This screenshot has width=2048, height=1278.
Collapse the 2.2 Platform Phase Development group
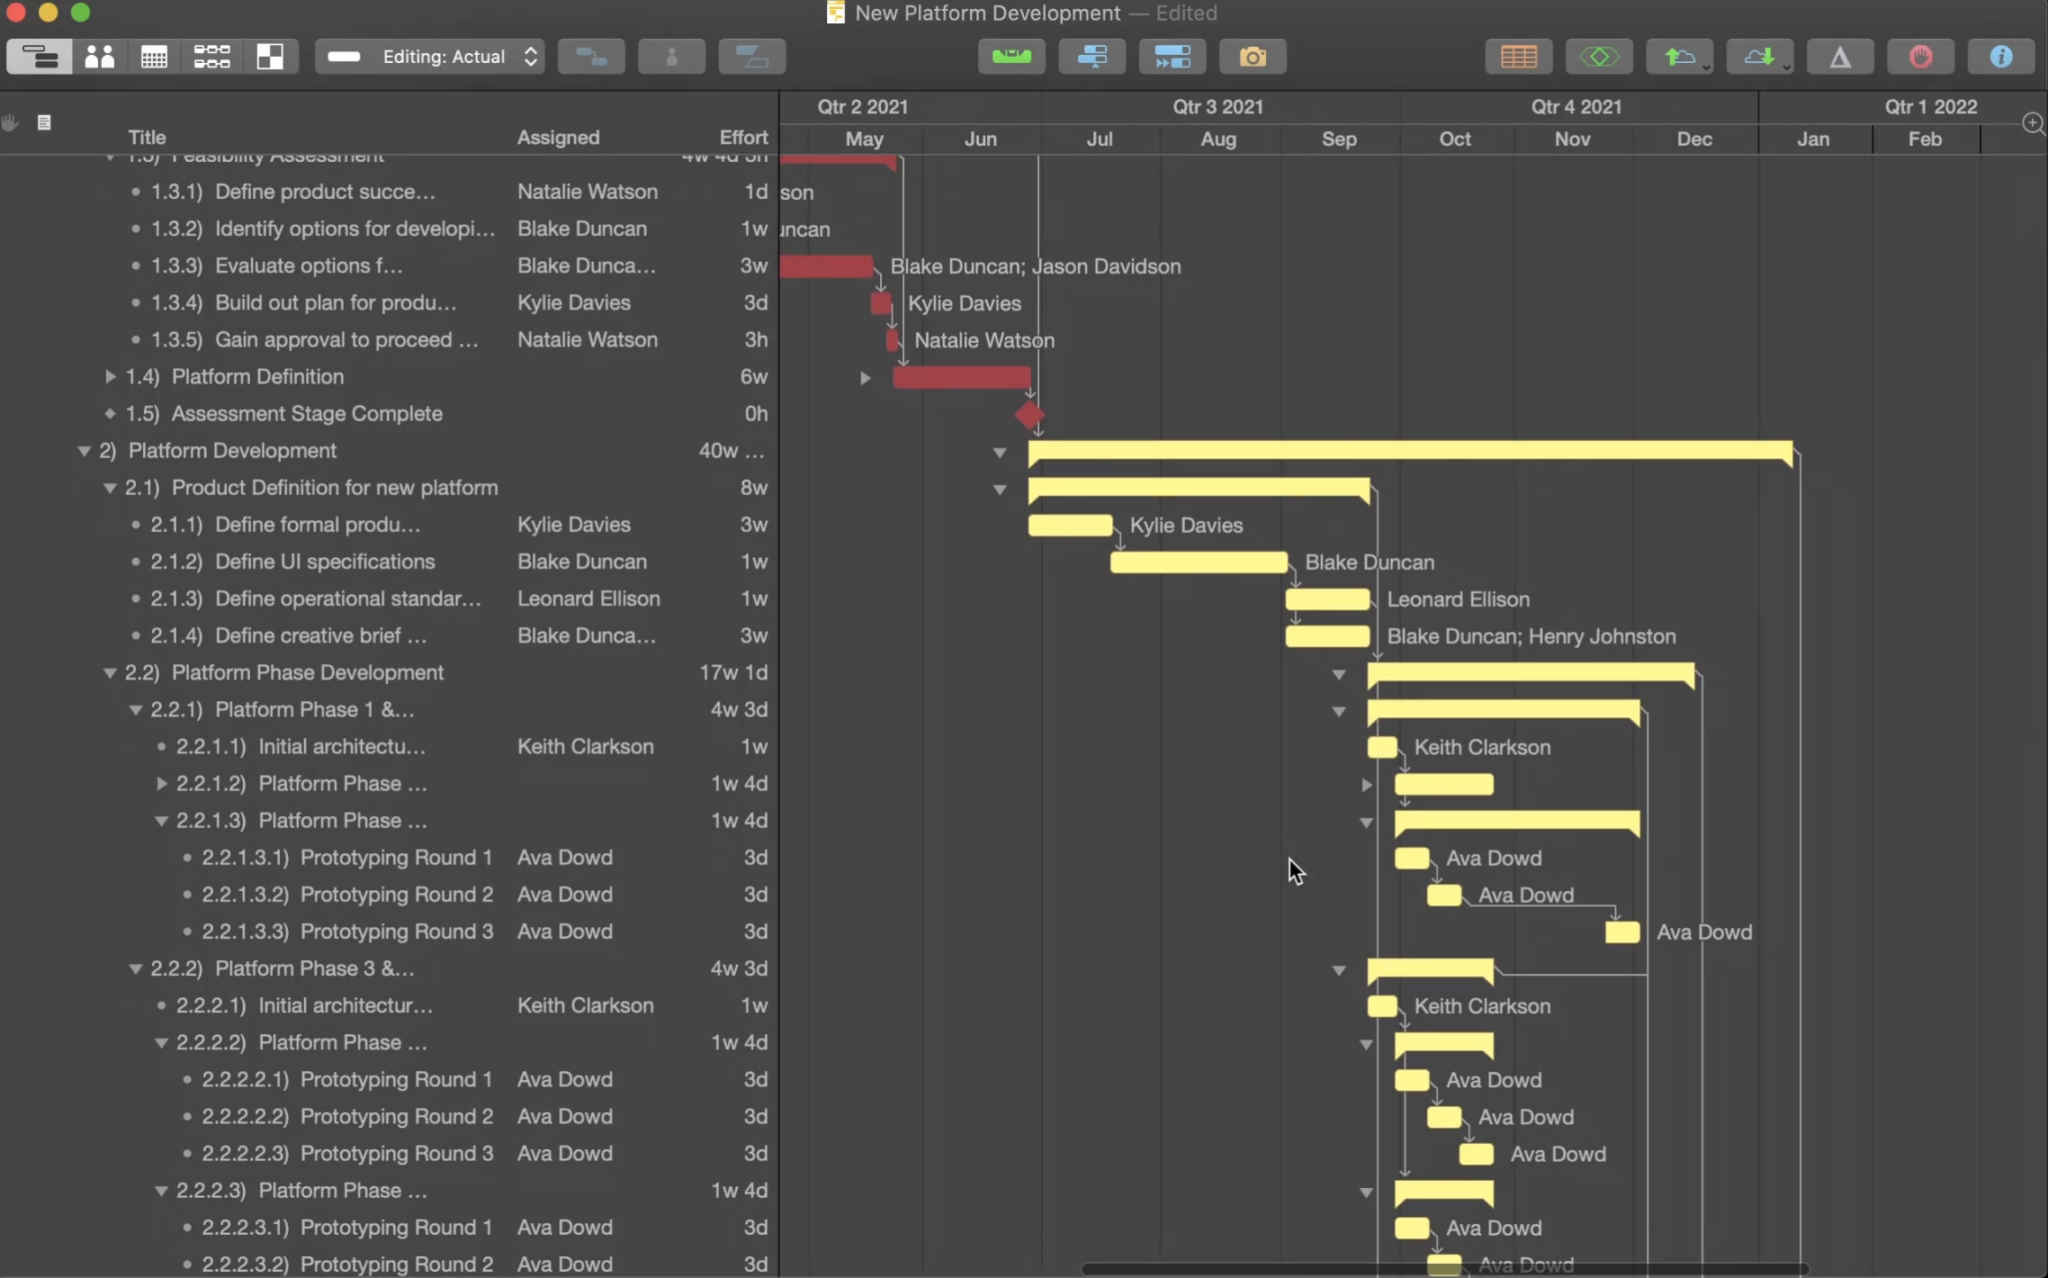tap(110, 673)
